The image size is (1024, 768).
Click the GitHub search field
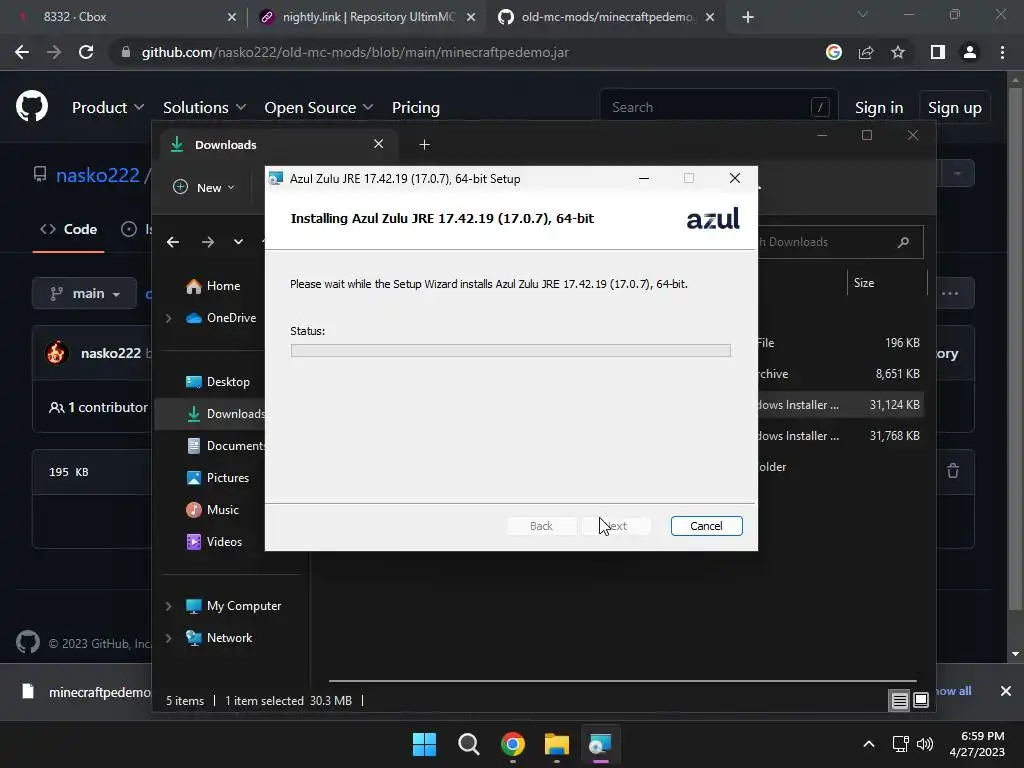718,107
